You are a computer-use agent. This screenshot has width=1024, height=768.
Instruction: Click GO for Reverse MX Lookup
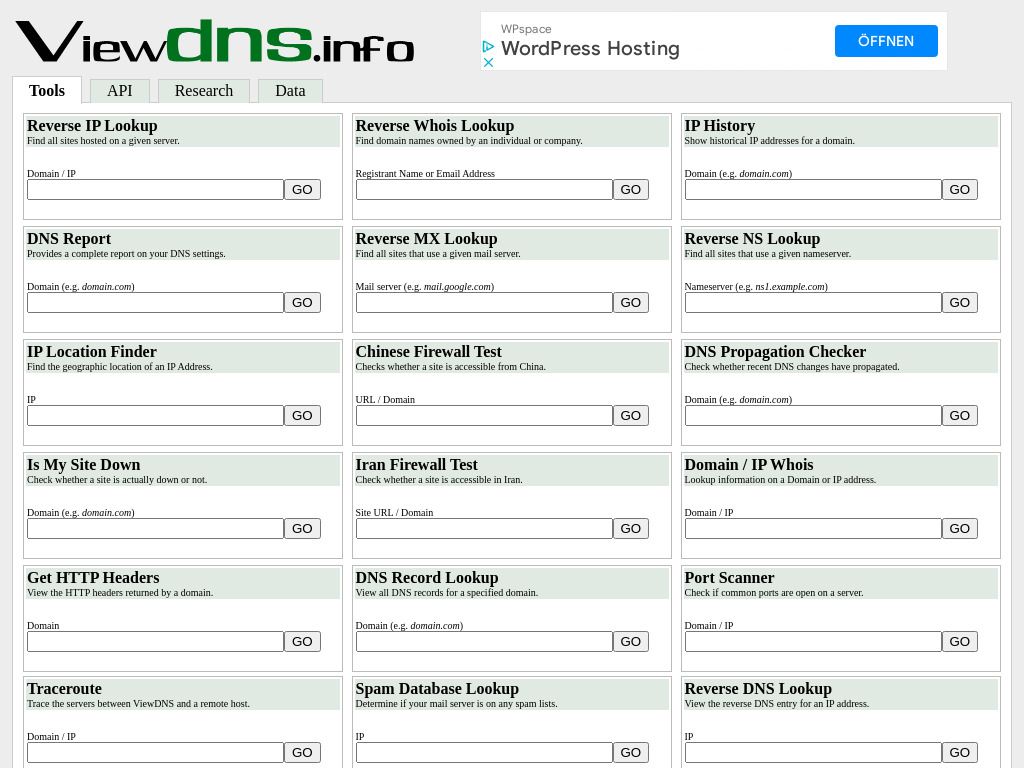point(630,302)
